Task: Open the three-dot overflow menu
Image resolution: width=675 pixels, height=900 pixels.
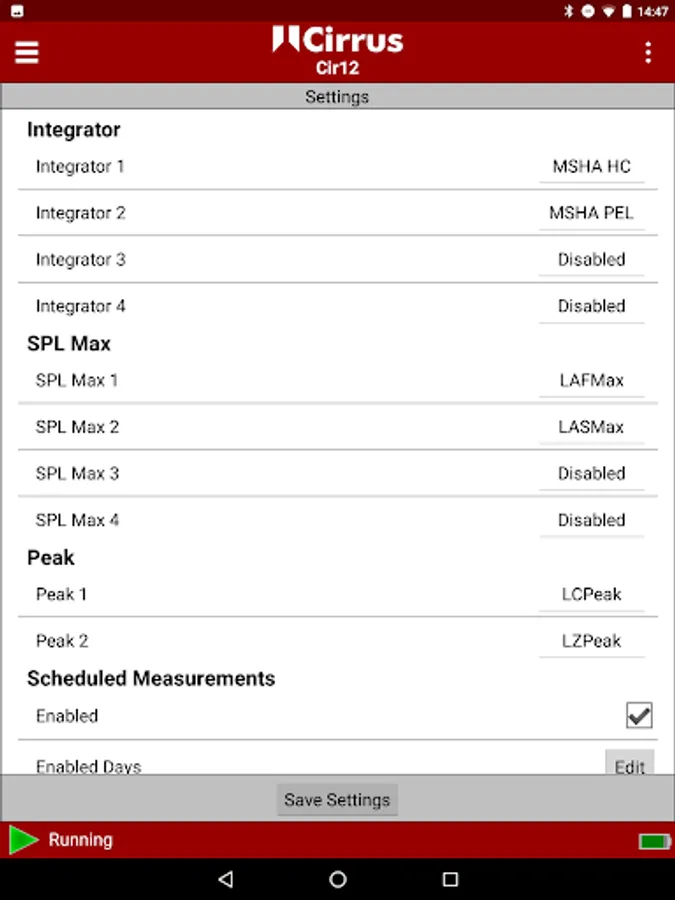Action: [x=648, y=52]
